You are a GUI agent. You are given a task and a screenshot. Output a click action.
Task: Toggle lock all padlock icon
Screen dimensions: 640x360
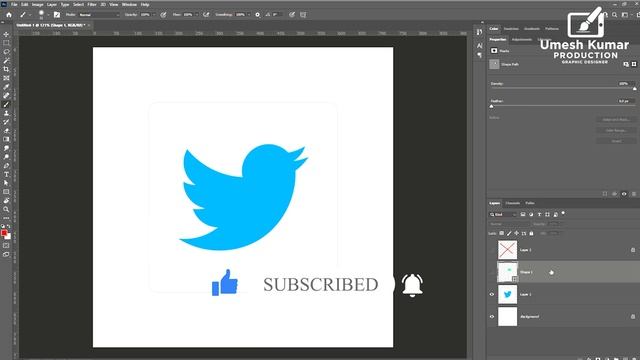[x=531, y=233]
